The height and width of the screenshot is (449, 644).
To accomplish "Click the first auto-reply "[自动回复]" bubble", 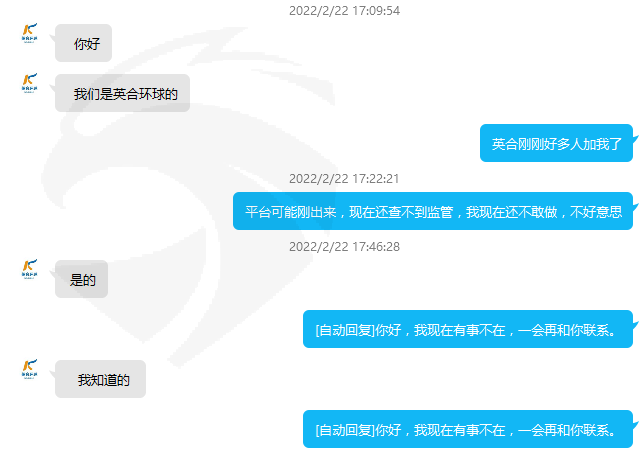I will (468, 329).
